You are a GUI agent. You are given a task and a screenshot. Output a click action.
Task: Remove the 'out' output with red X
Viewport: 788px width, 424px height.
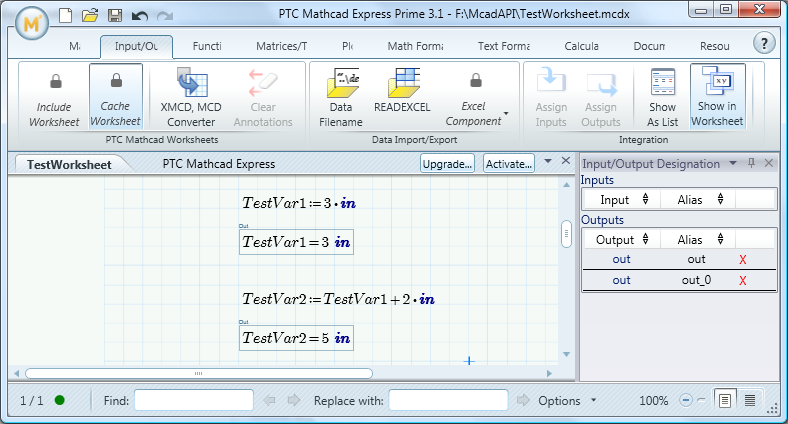coord(743,260)
